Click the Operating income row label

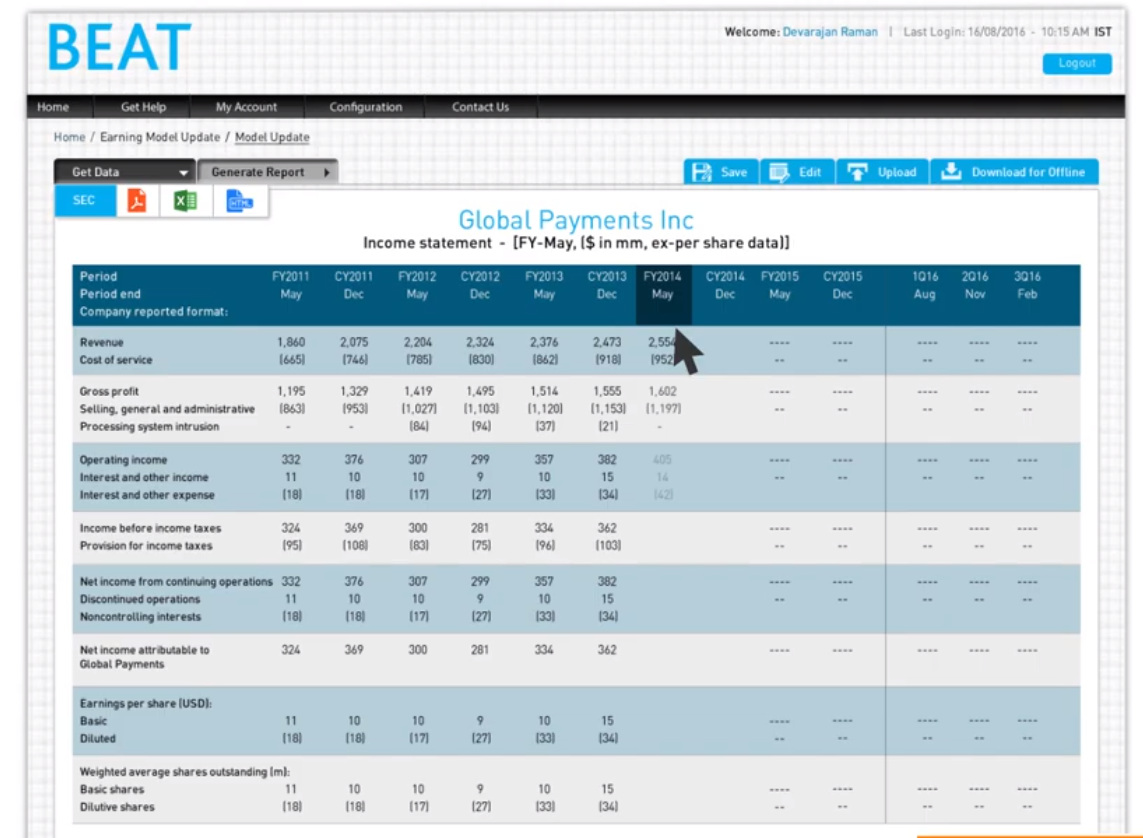click(x=123, y=460)
